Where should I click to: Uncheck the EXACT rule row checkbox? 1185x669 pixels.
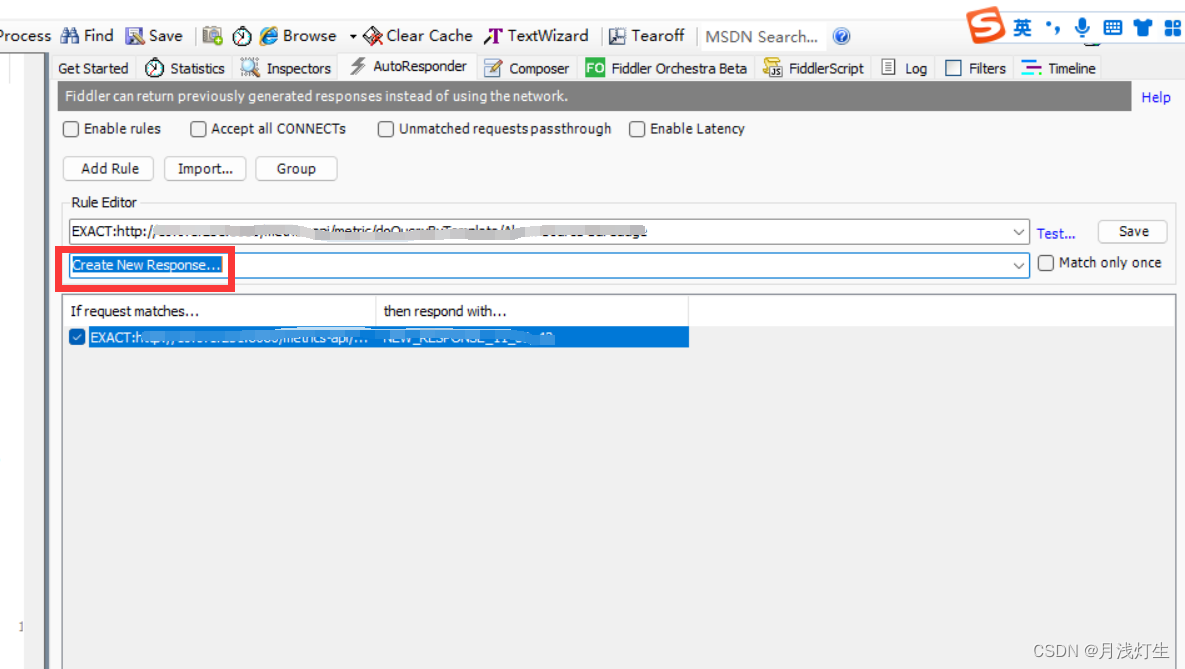(x=77, y=337)
